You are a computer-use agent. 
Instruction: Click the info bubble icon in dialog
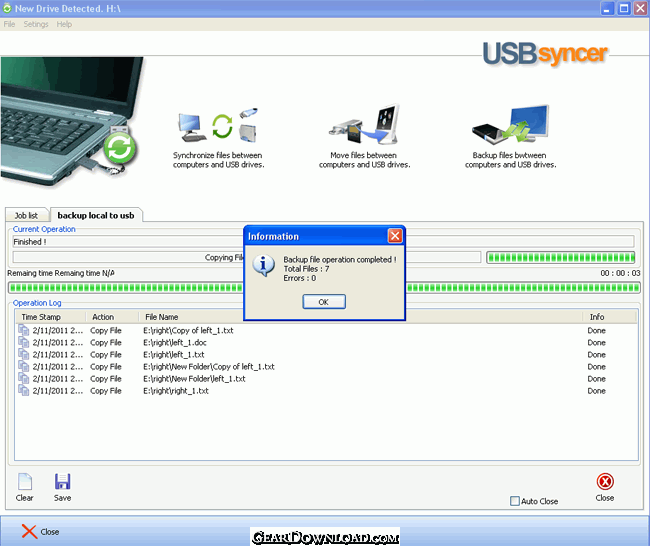point(264,266)
